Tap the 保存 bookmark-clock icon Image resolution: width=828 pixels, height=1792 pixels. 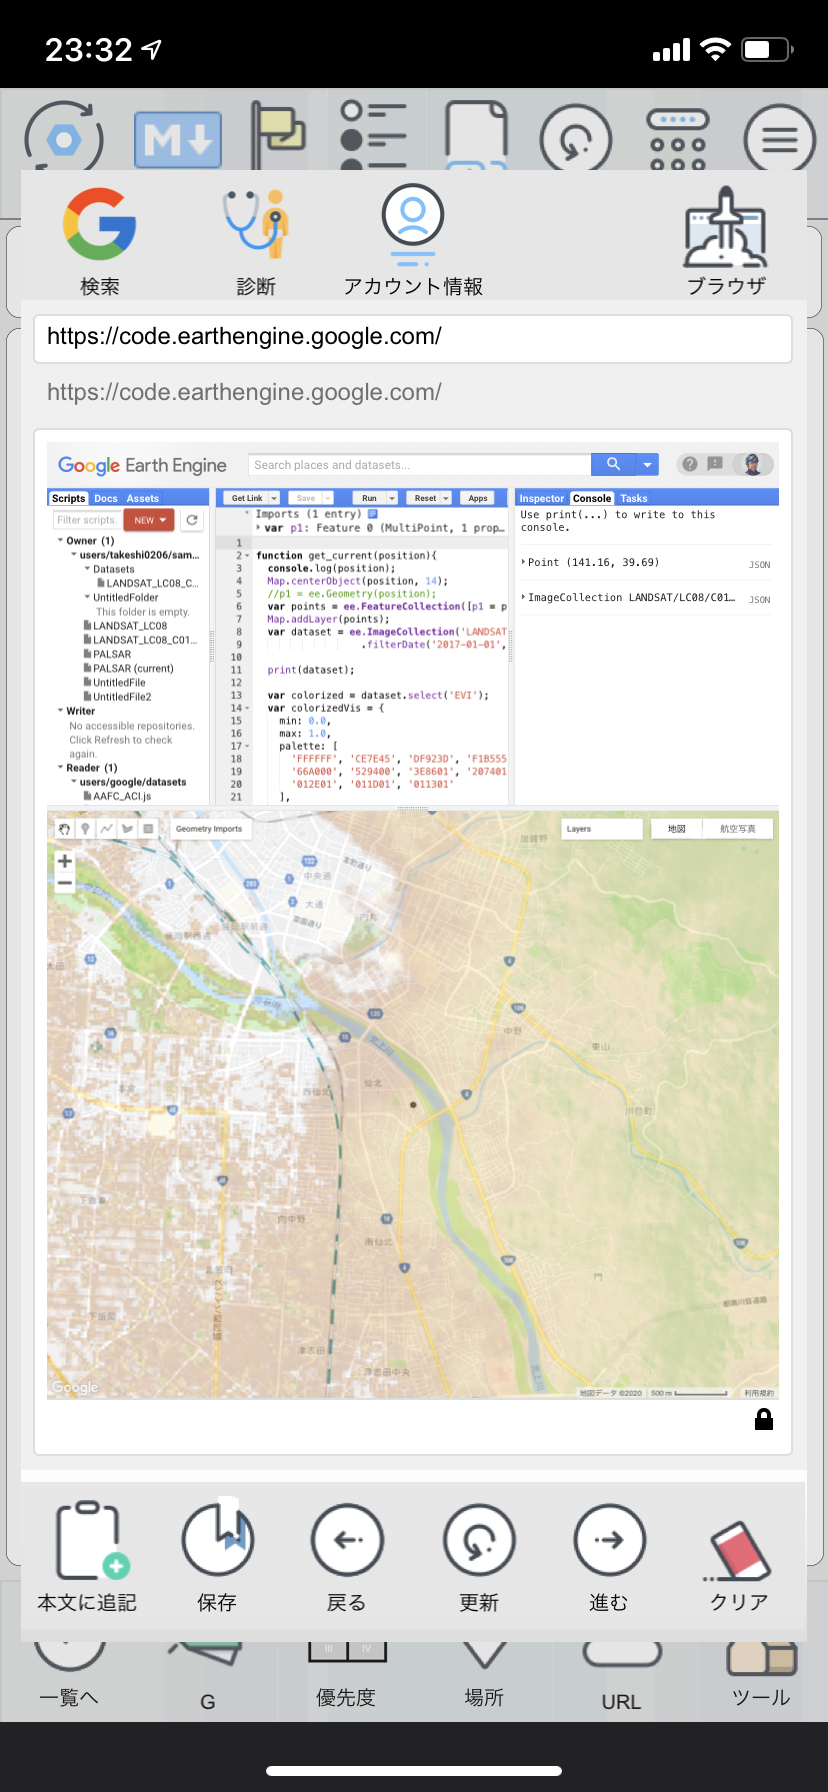[x=217, y=1538]
